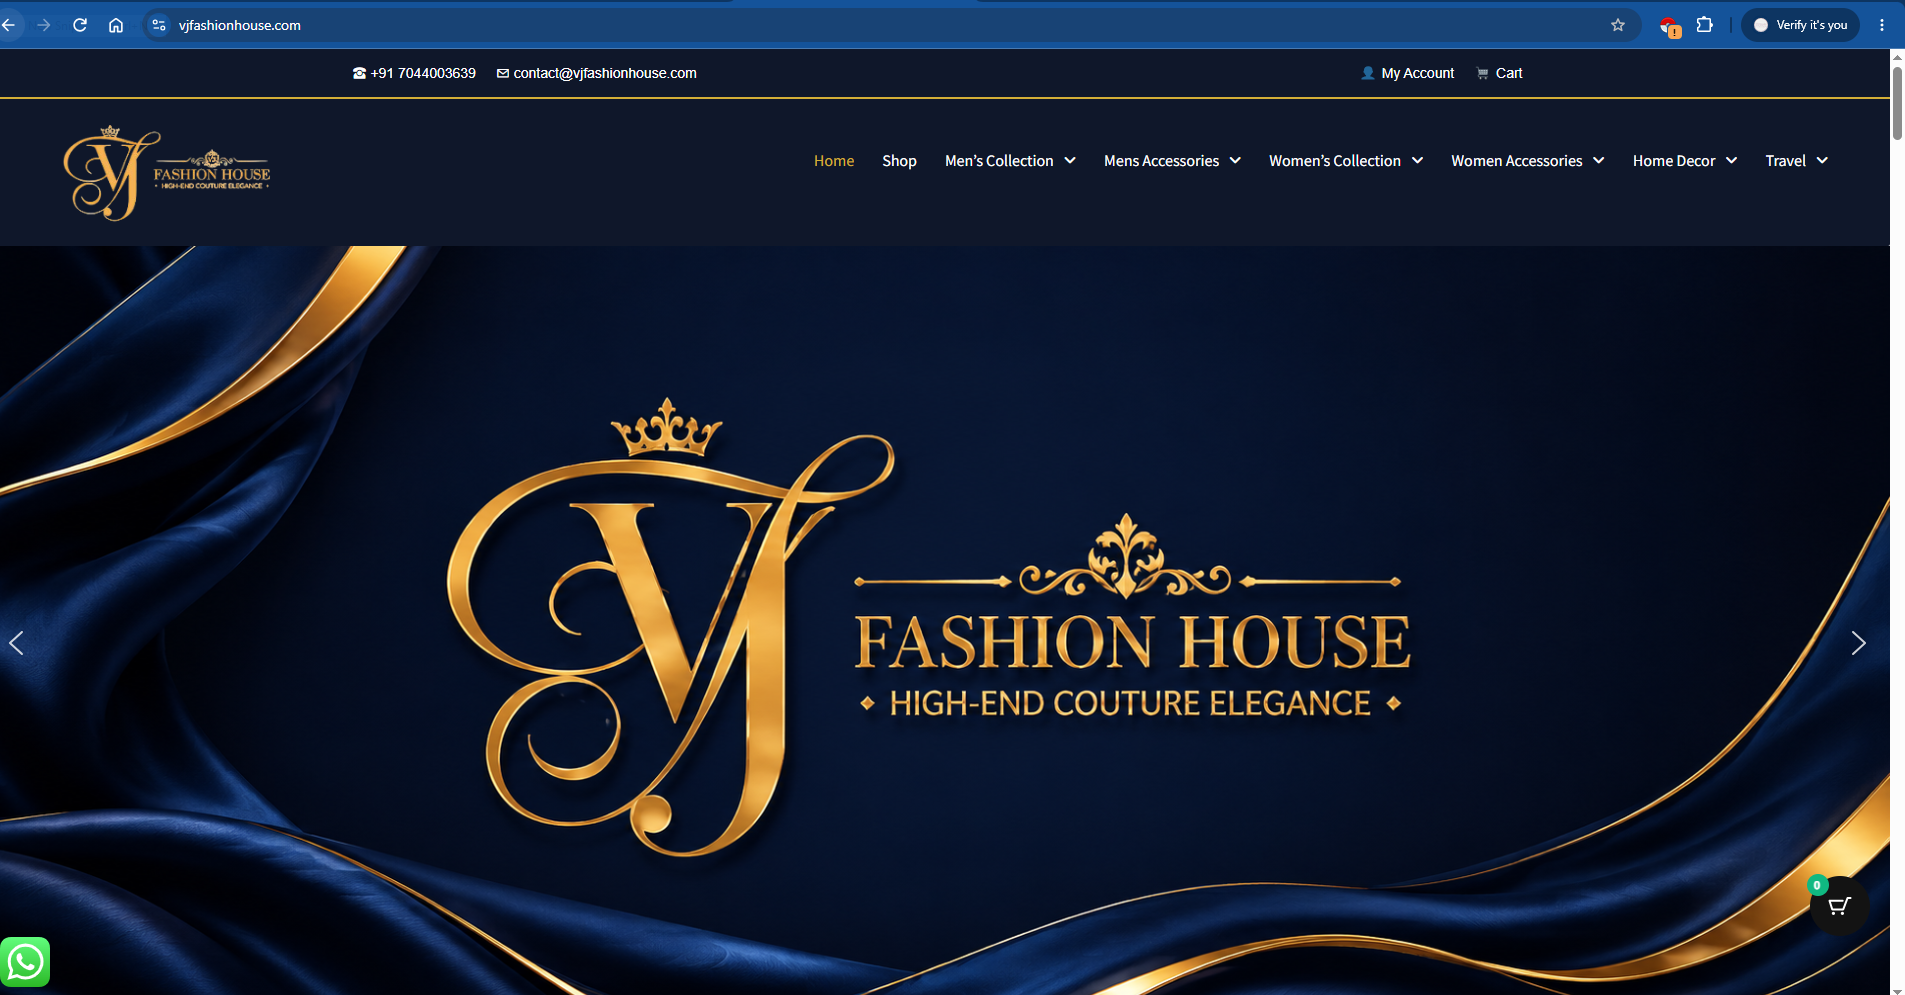Image resolution: width=1905 pixels, height=995 pixels.
Task: Expand the Women Accessories dropdown chevron
Action: click(1599, 161)
